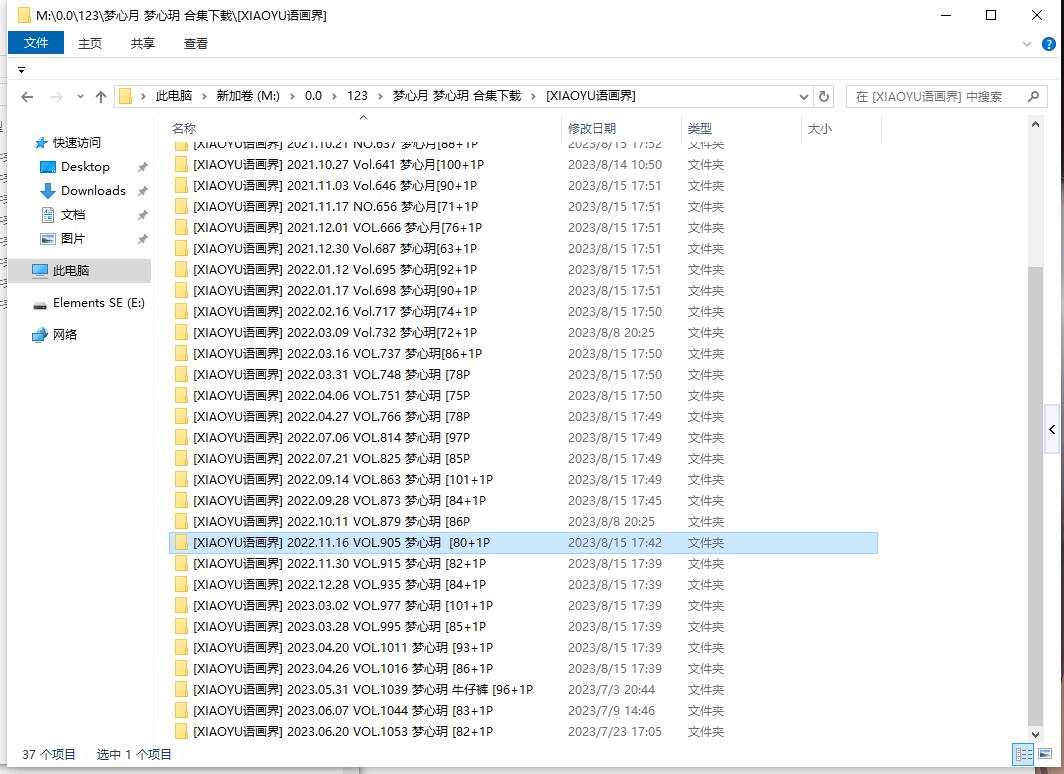The image size is (1064, 774).
Task: Select folder icon of Vol.695 梦心玥[92+1P
Action: click(181, 270)
